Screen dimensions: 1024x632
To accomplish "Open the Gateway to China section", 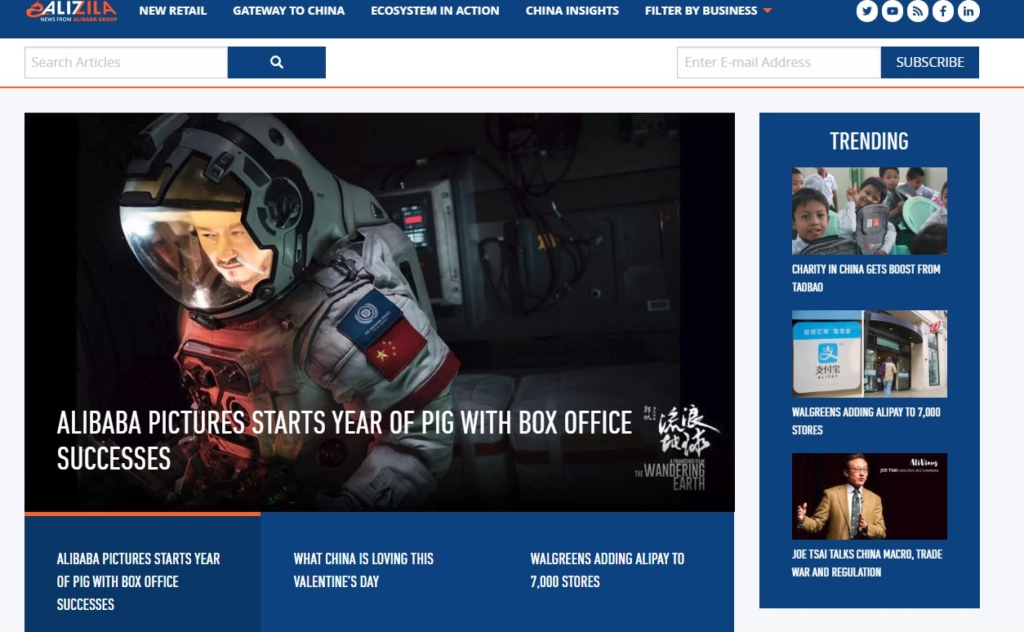I will point(289,10).
